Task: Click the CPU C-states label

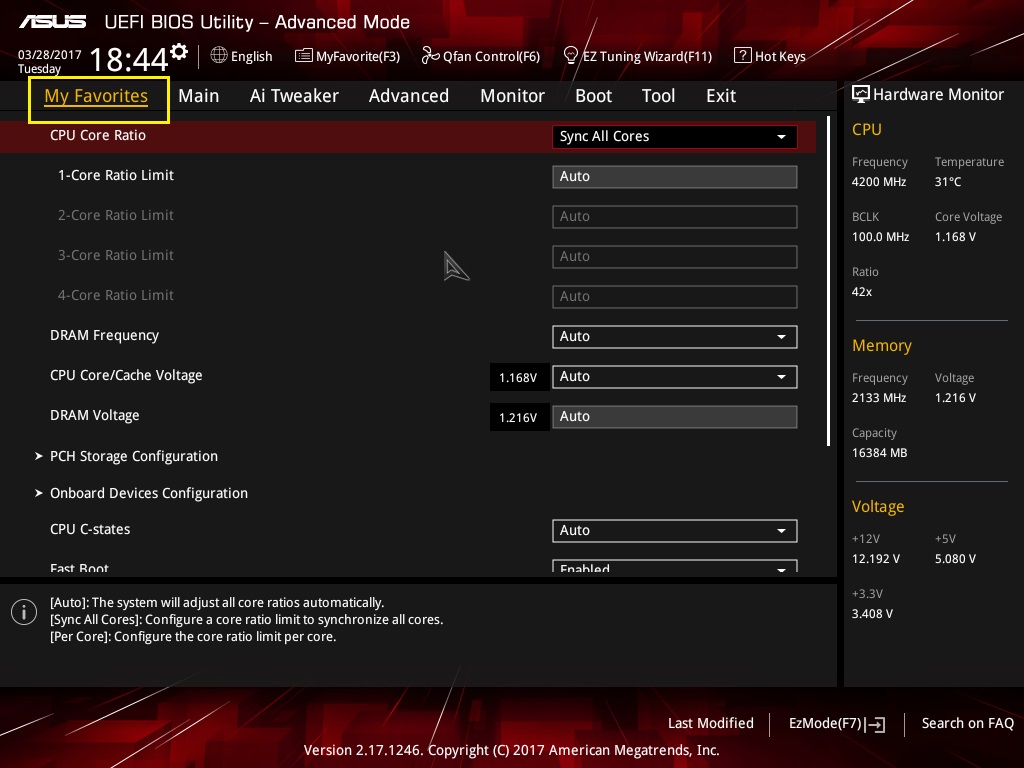Action: point(90,529)
